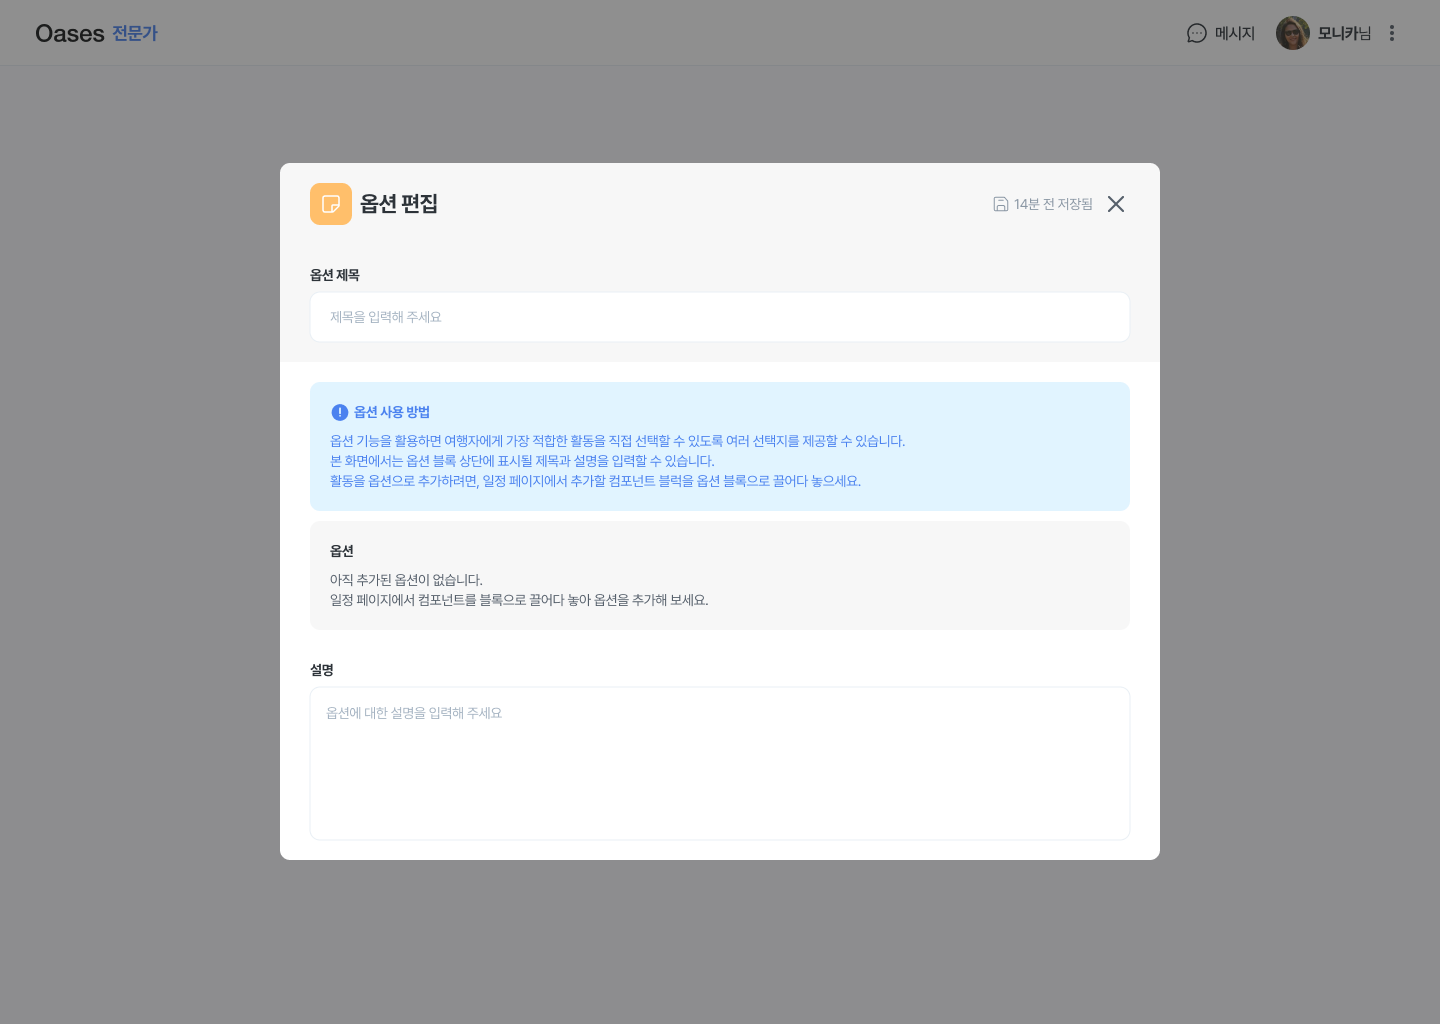
Task: Click the 옵션 empty-state section heading
Action: click(x=342, y=551)
